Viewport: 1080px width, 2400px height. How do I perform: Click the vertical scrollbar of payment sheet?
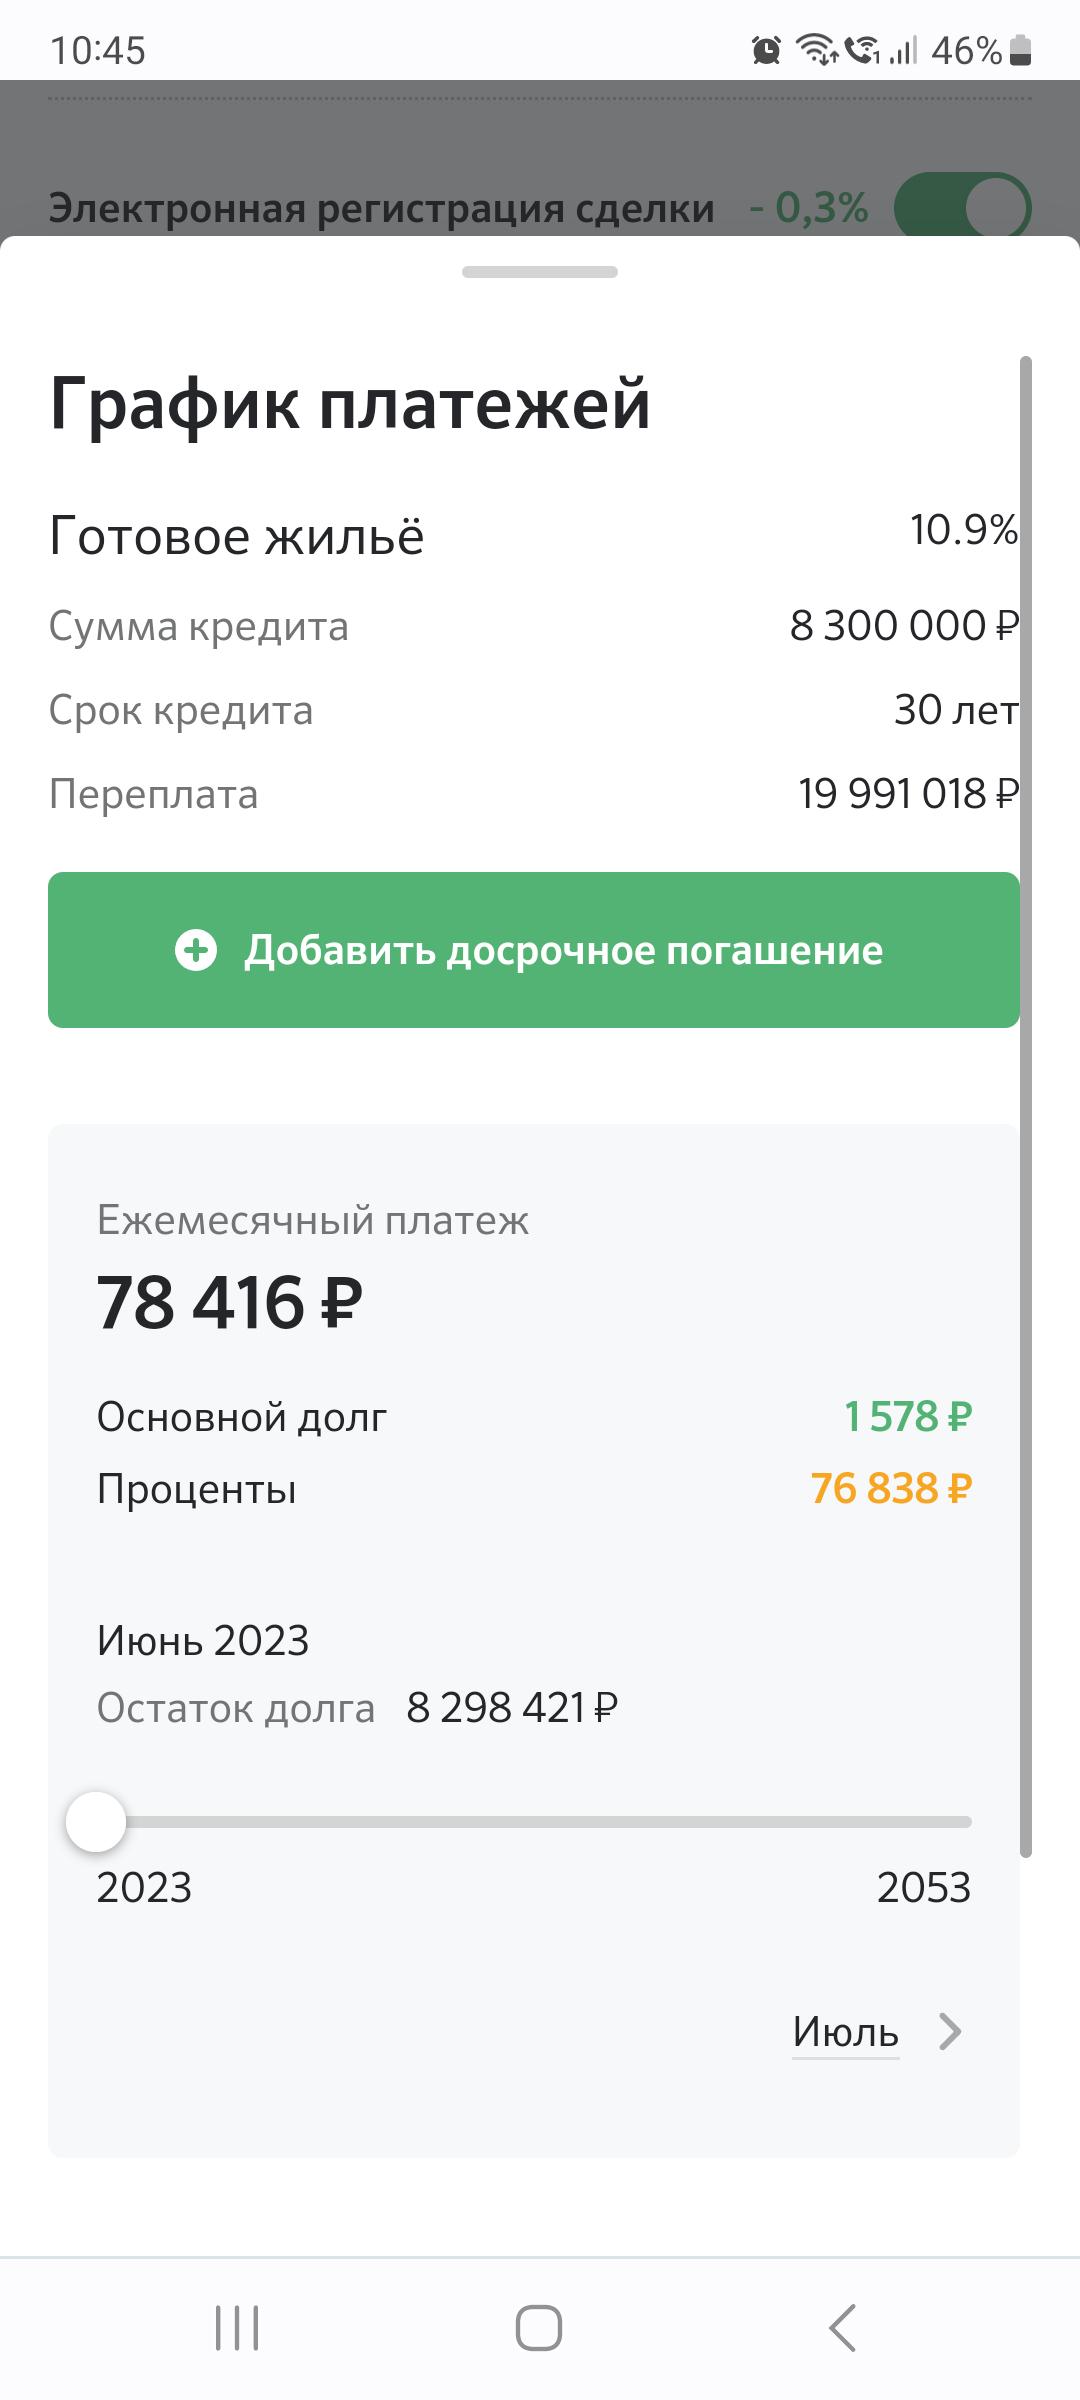(x=1025, y=1100)
